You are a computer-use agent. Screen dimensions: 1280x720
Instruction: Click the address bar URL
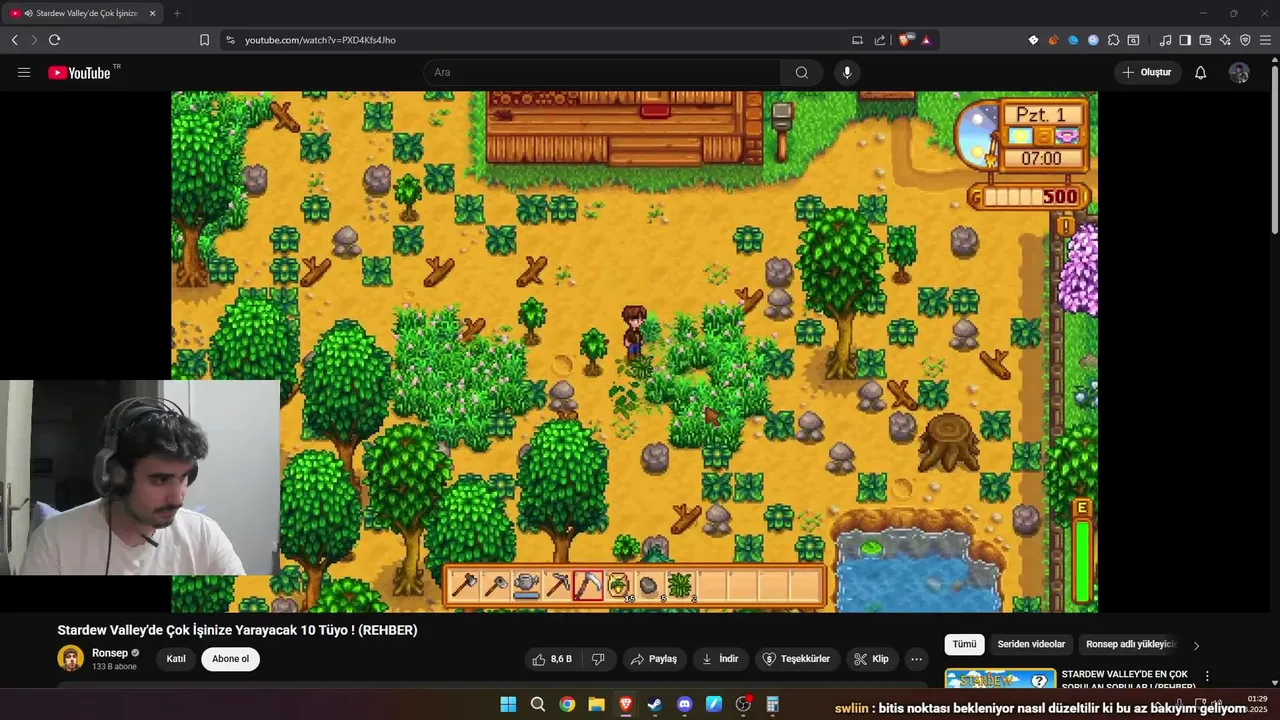tap(320, 40)
